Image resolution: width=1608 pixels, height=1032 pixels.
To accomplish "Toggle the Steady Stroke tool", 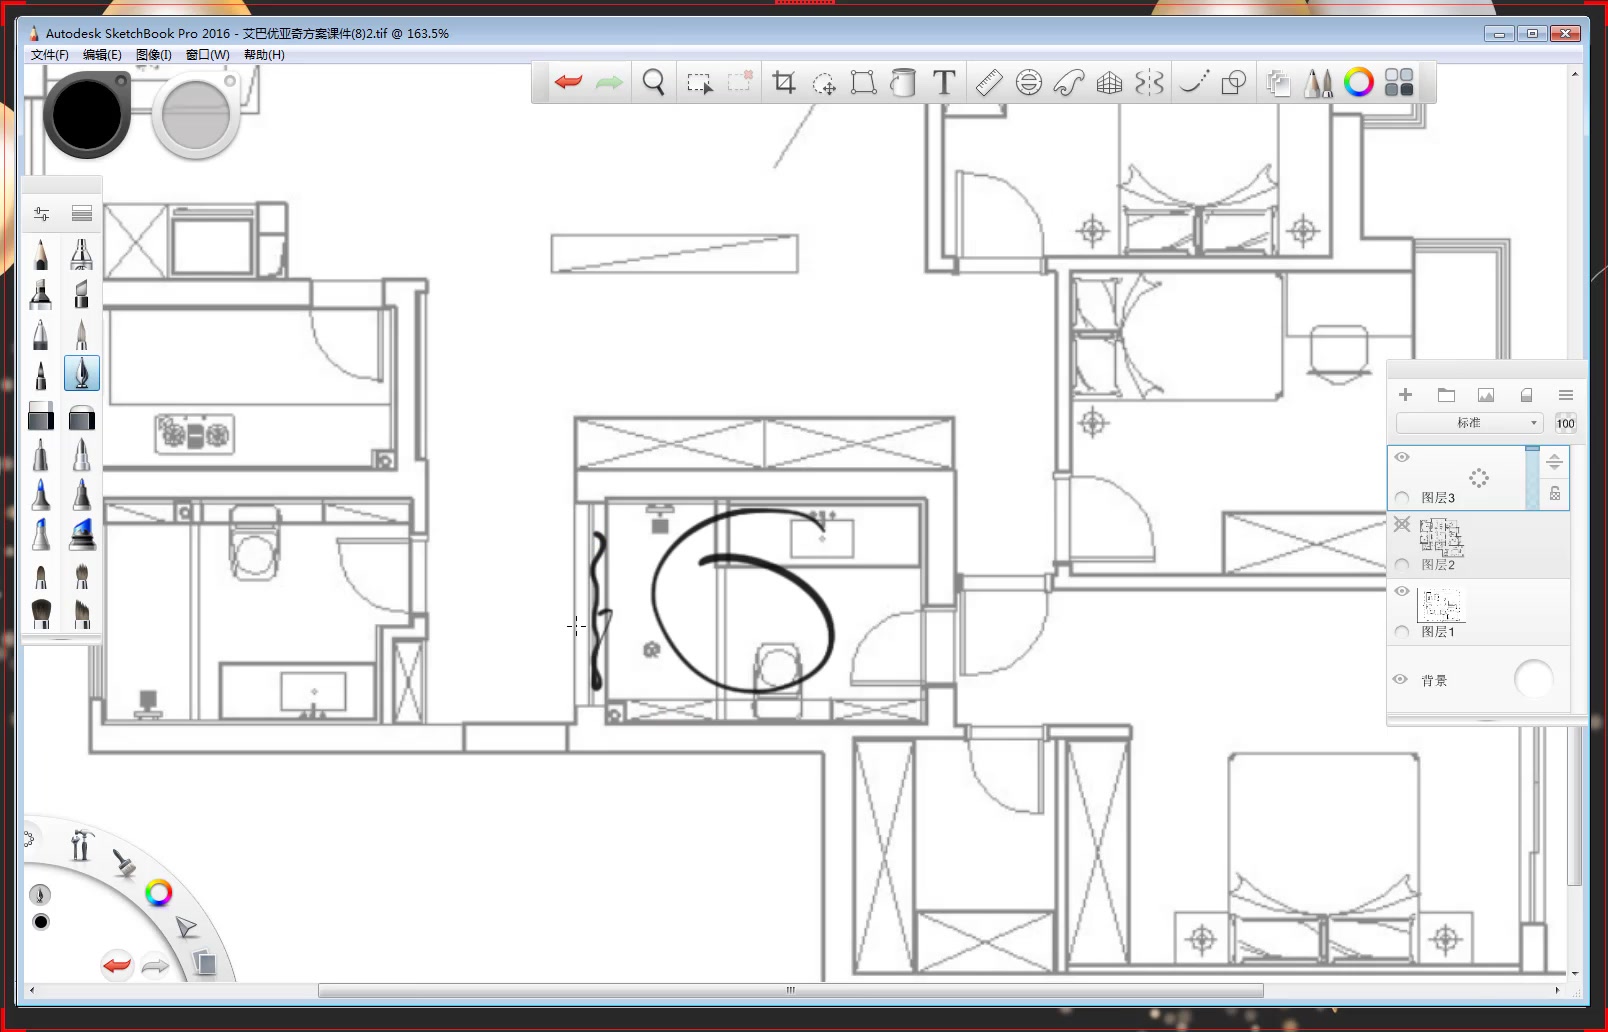I will (x=1193, y=82).
